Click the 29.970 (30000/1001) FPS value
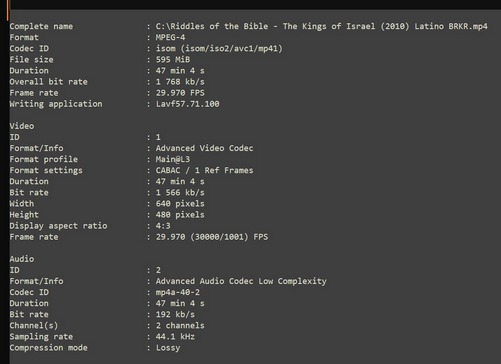501x364 pixels. [212, 237]
